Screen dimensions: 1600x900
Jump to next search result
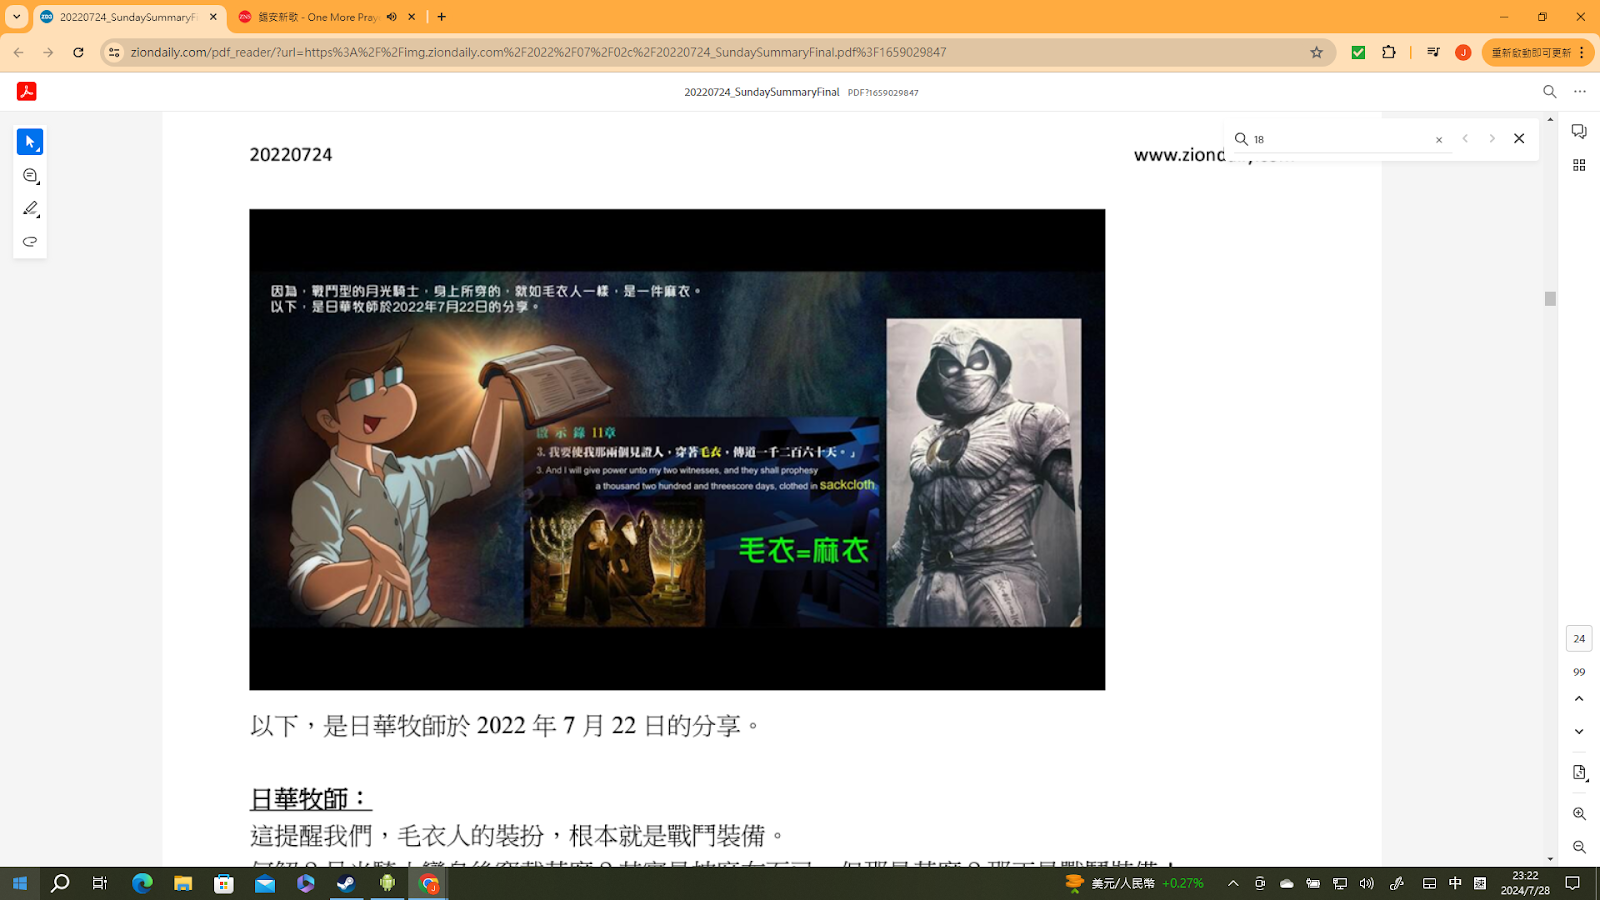click(1492, 139)
